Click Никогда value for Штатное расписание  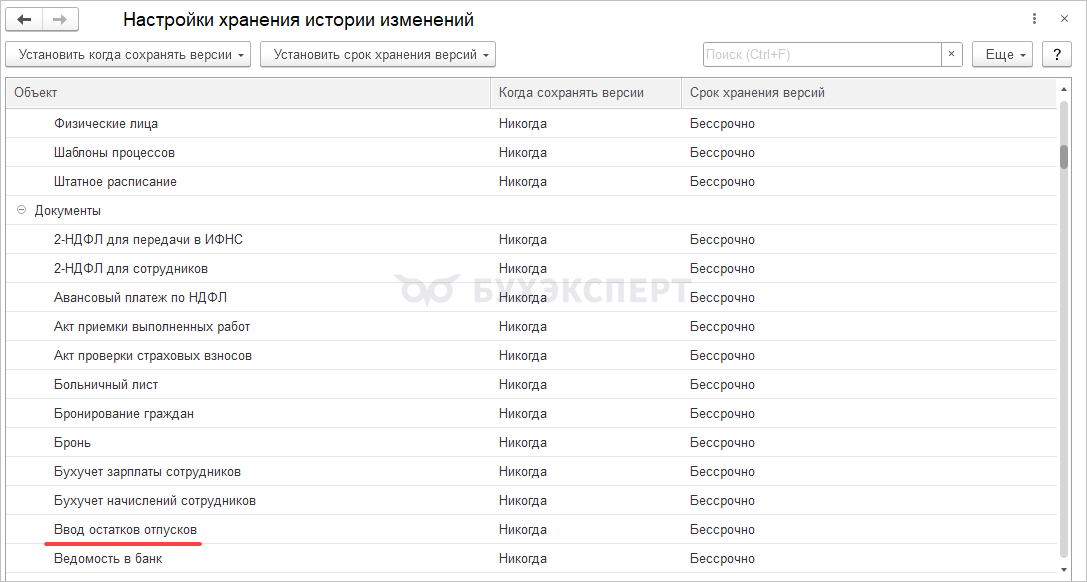[x=523, y=182]
